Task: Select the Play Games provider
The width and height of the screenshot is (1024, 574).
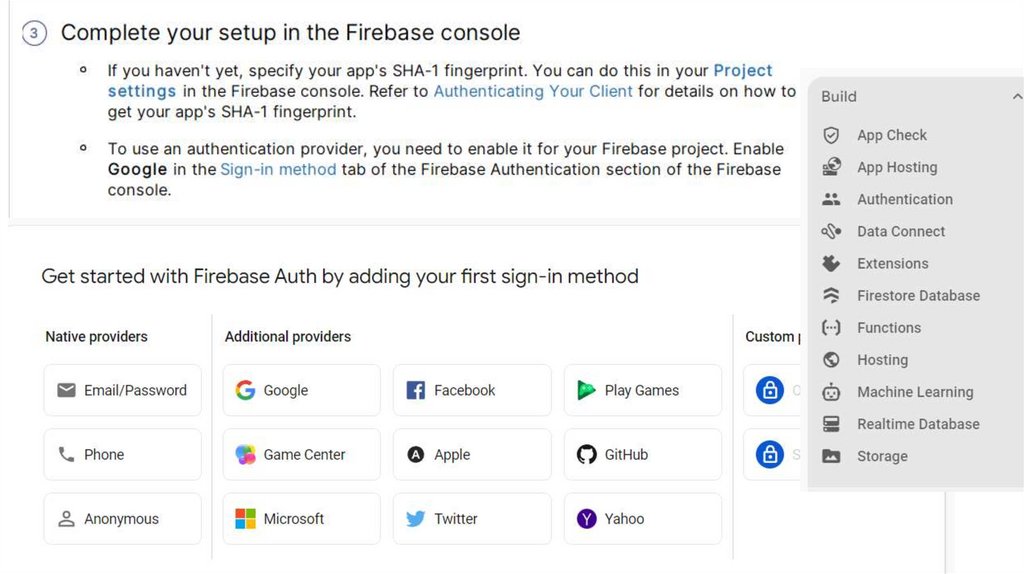Action: coord(642,390)
